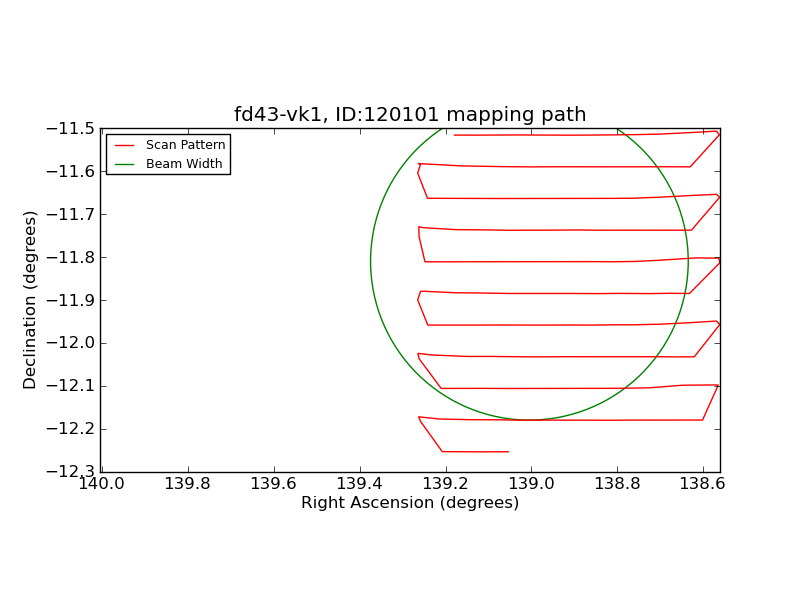The image size is (800, 600).
Task: Click the plot title 'fd43-vk1, ID:120101 mapping path'
Action: 410,114
